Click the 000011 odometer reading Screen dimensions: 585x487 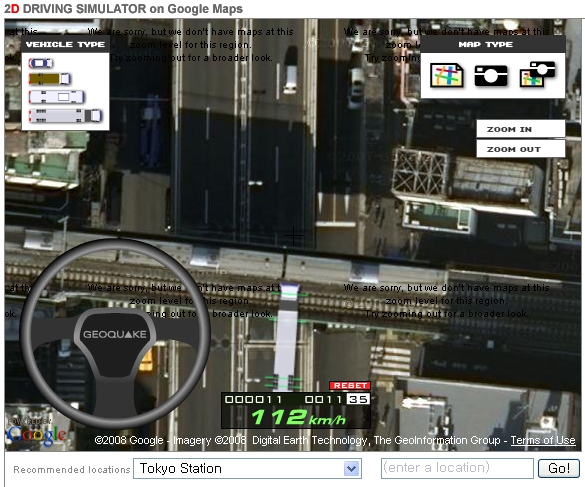point(253,400)
